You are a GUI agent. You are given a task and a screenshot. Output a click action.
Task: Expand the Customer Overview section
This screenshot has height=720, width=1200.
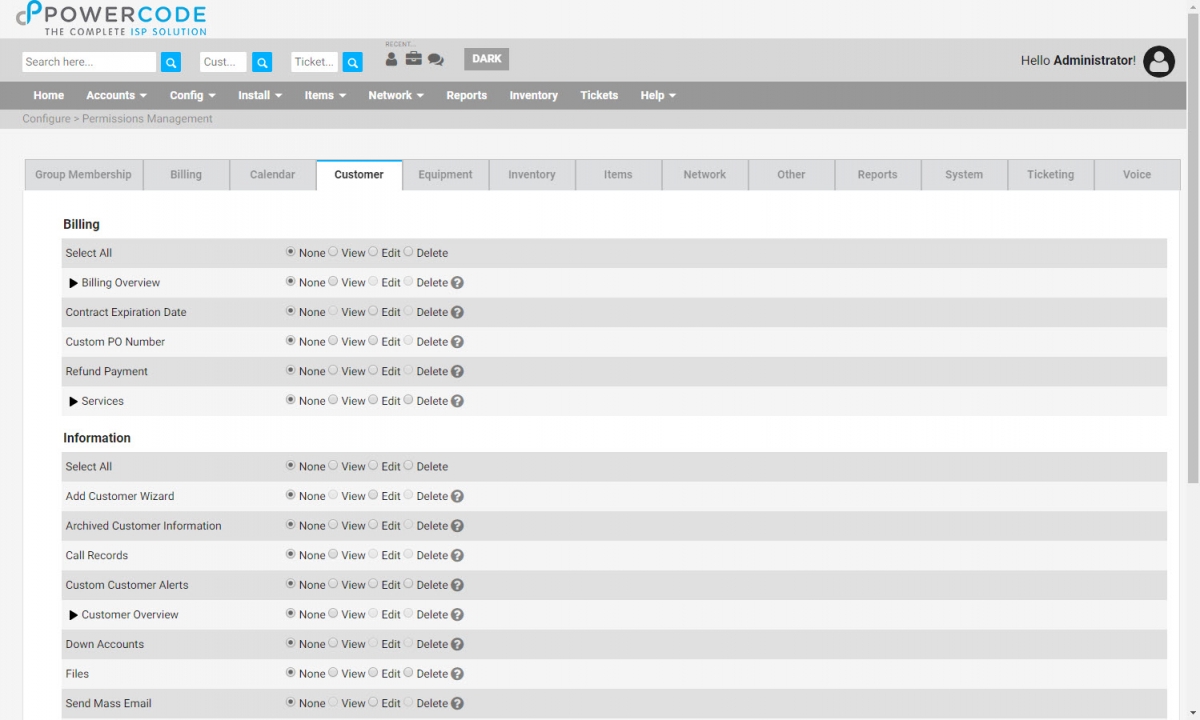[x=73, y=614]
